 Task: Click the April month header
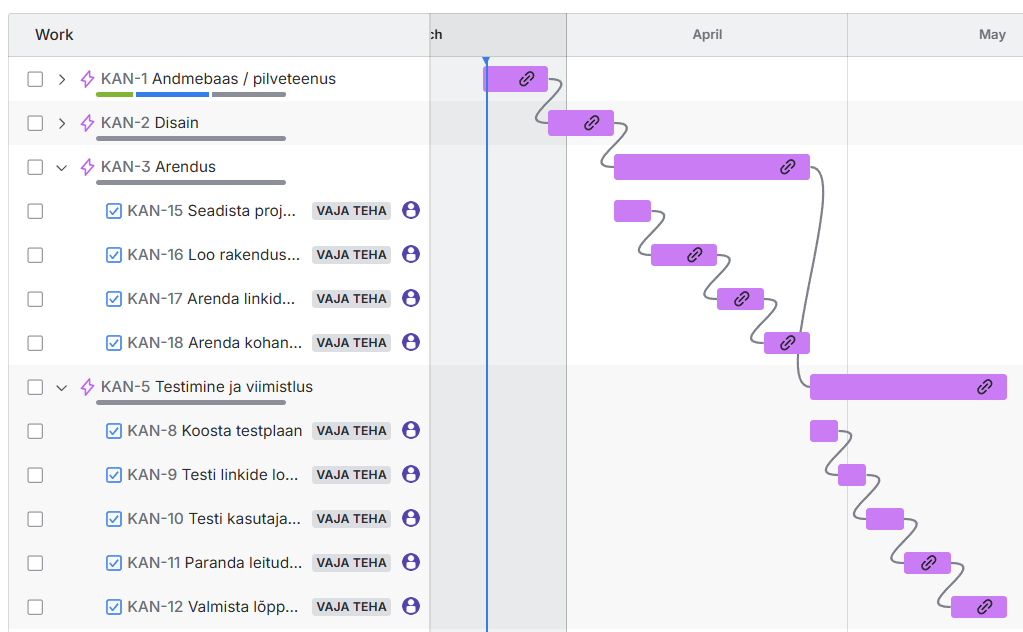[x=707, y=35]
